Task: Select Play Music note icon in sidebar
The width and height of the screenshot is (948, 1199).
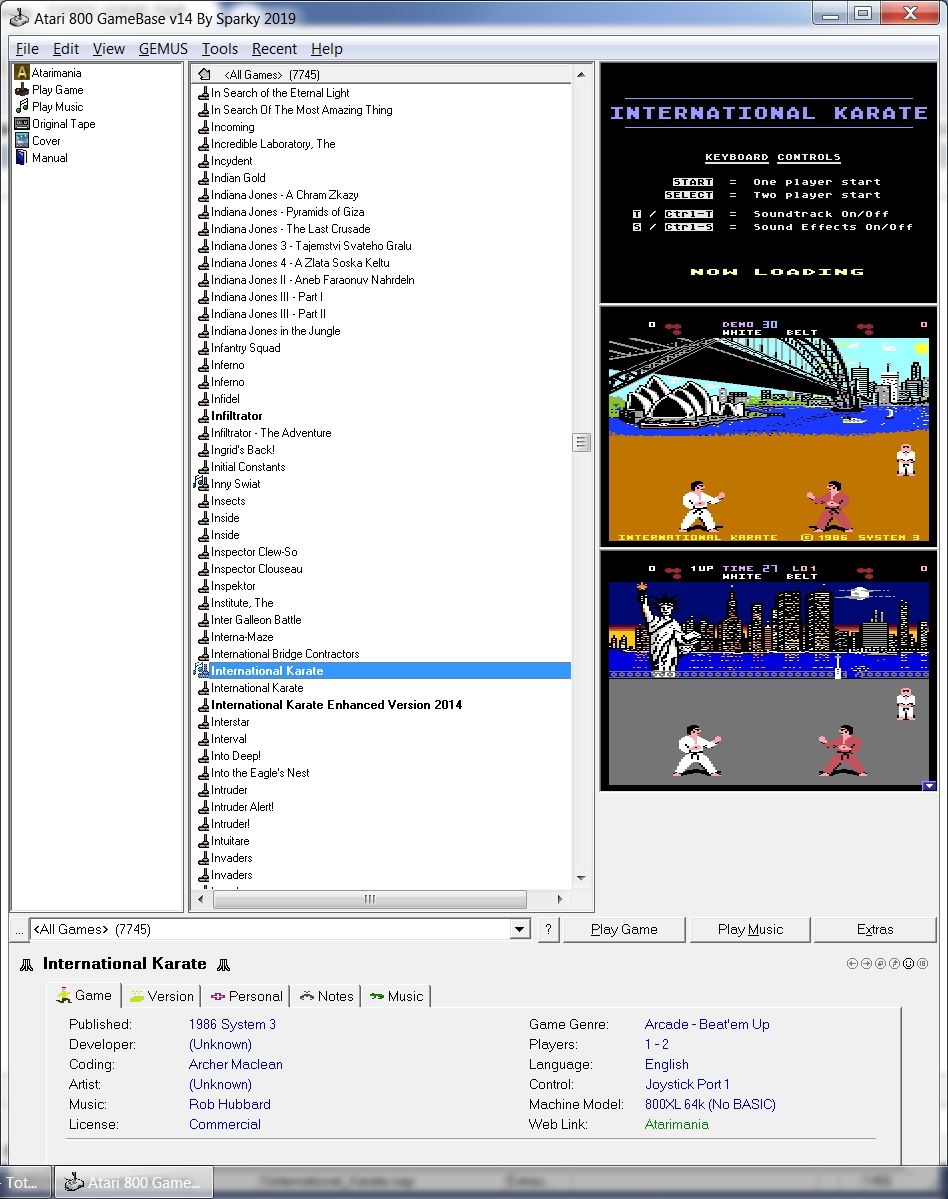Action: coord(22,106)
